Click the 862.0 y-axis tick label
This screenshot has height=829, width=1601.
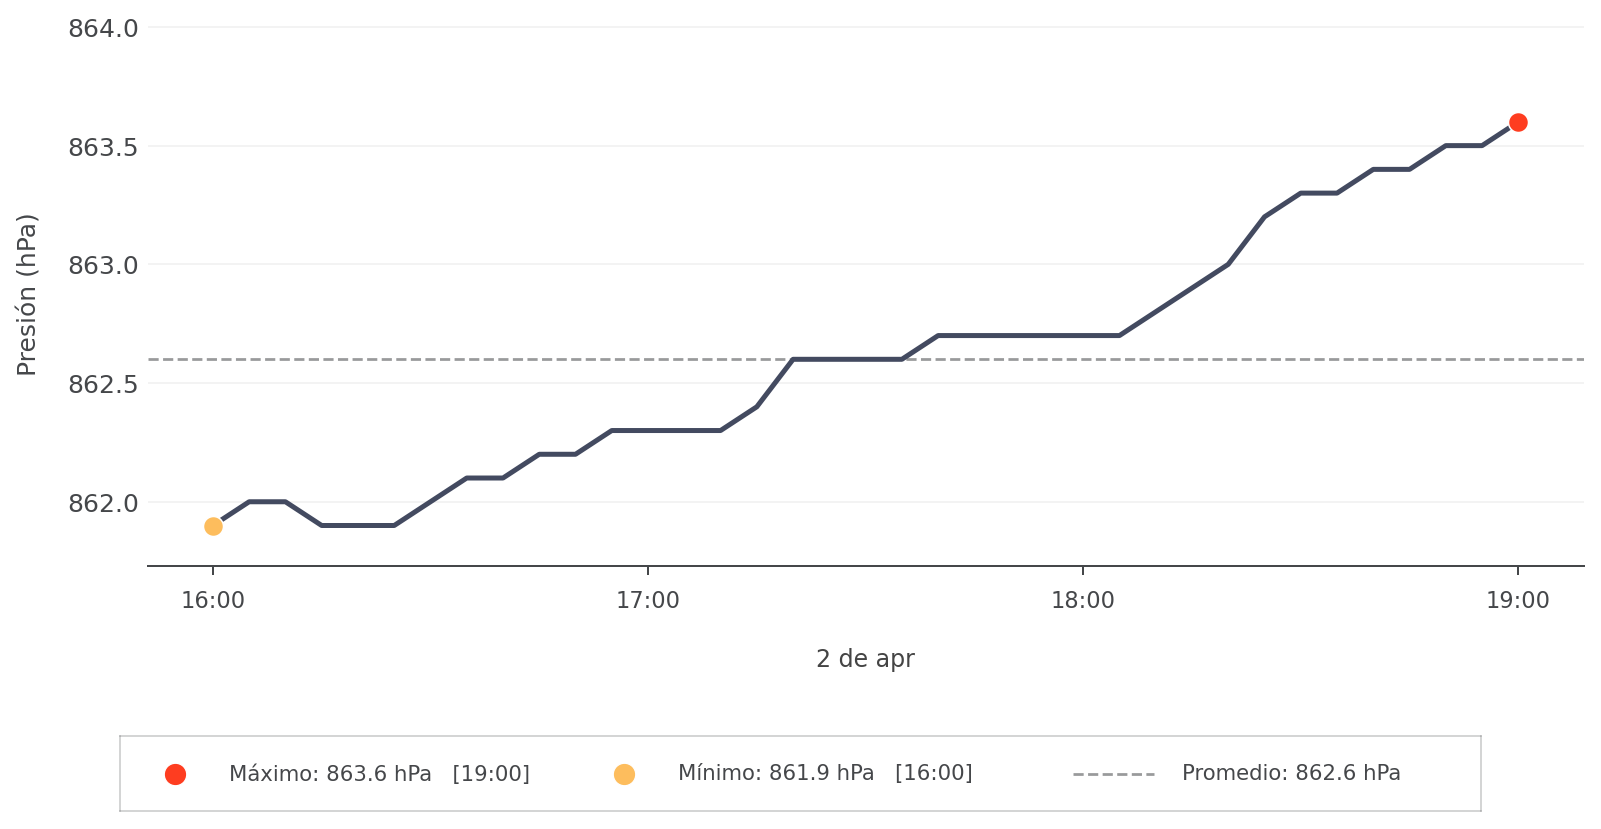(103, 503)
